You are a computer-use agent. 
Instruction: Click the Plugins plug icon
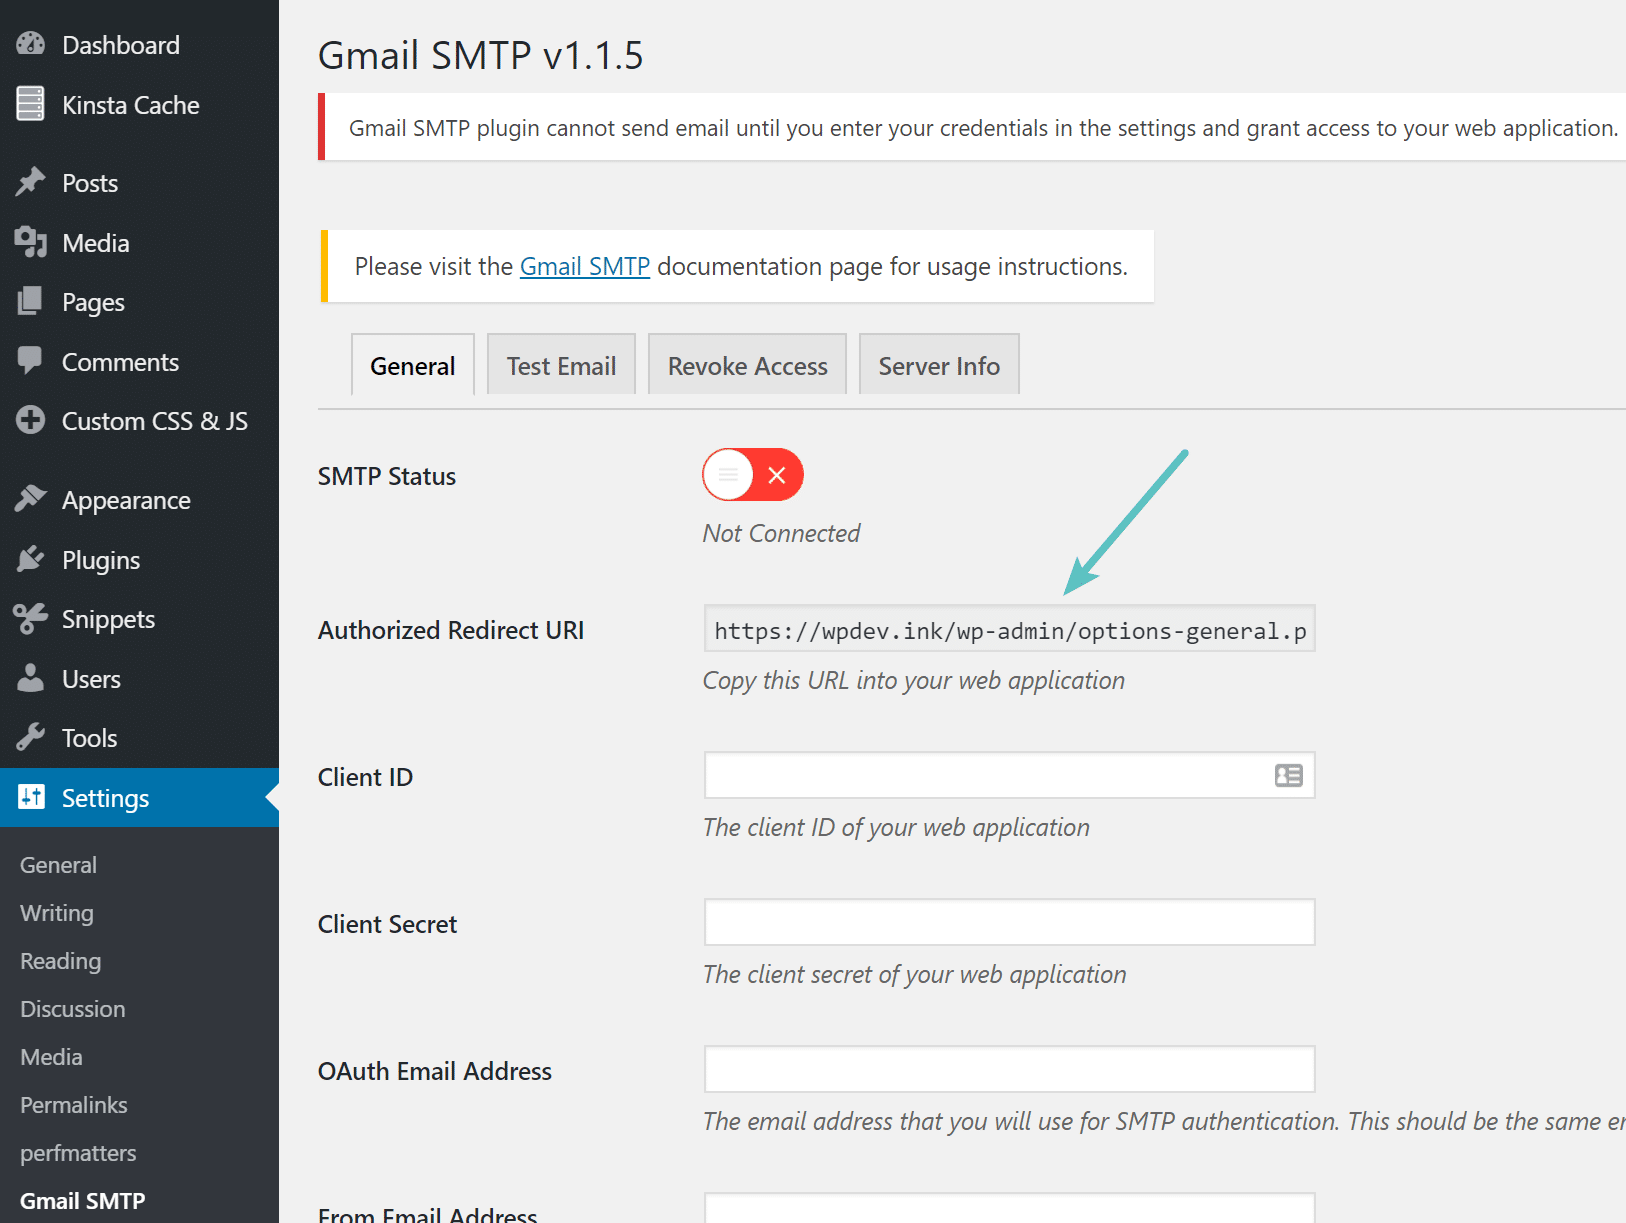pos(31,559)
